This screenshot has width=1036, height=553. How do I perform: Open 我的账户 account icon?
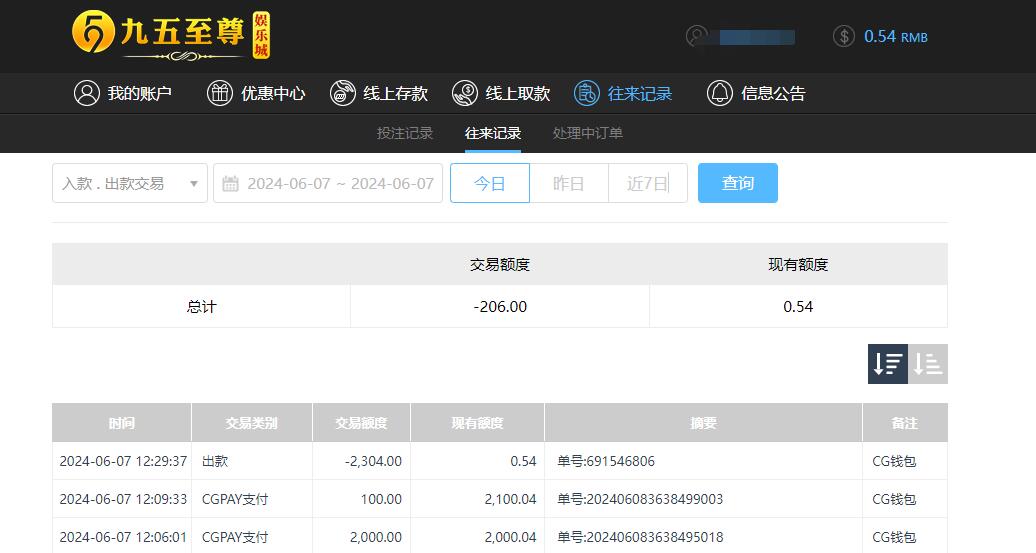pos(87,93)
